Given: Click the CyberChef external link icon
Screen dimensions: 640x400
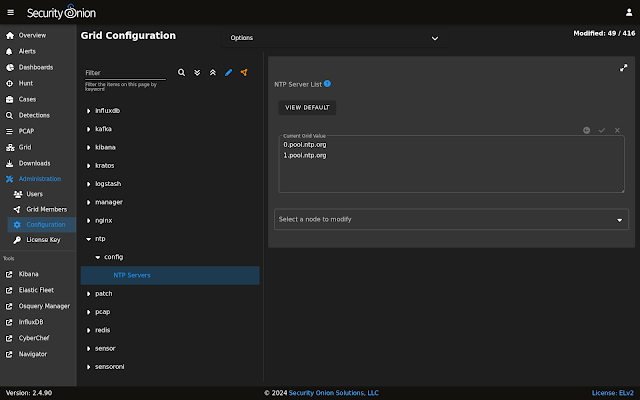Looking at the screenshot, I should pos(9,338).
